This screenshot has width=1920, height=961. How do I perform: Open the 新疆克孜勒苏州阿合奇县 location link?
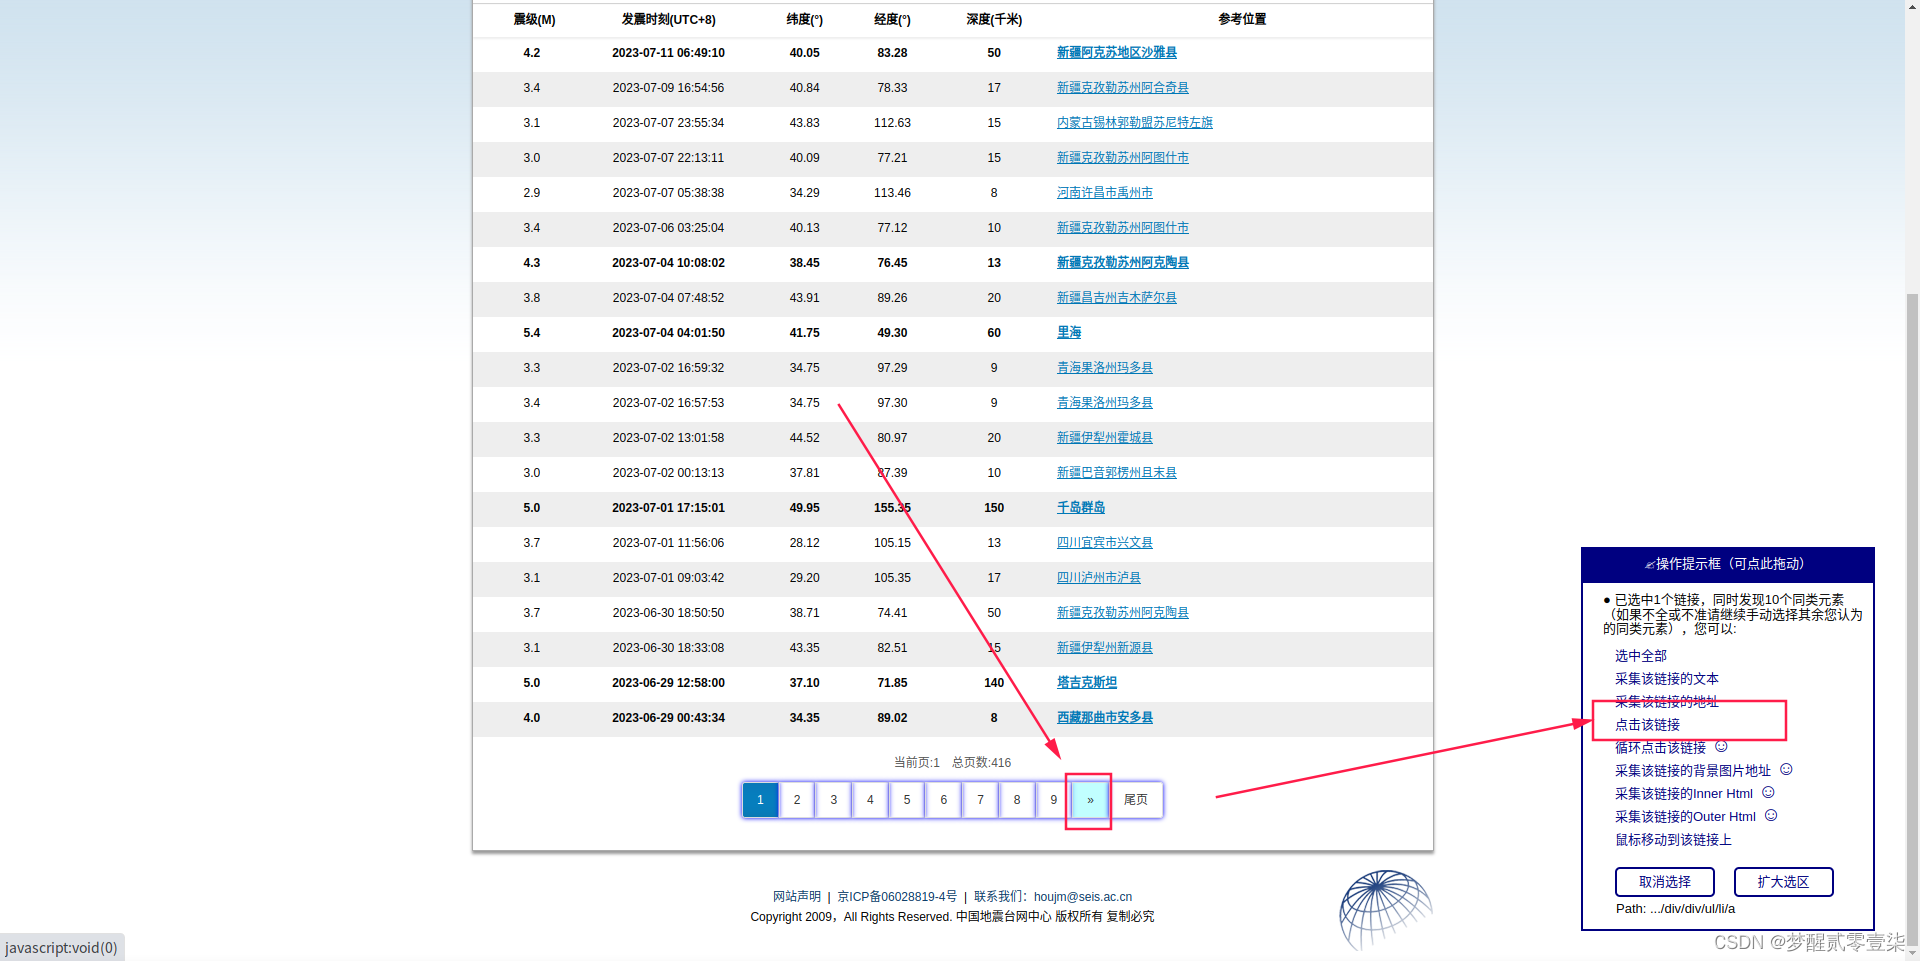(x=1122, y=88)
